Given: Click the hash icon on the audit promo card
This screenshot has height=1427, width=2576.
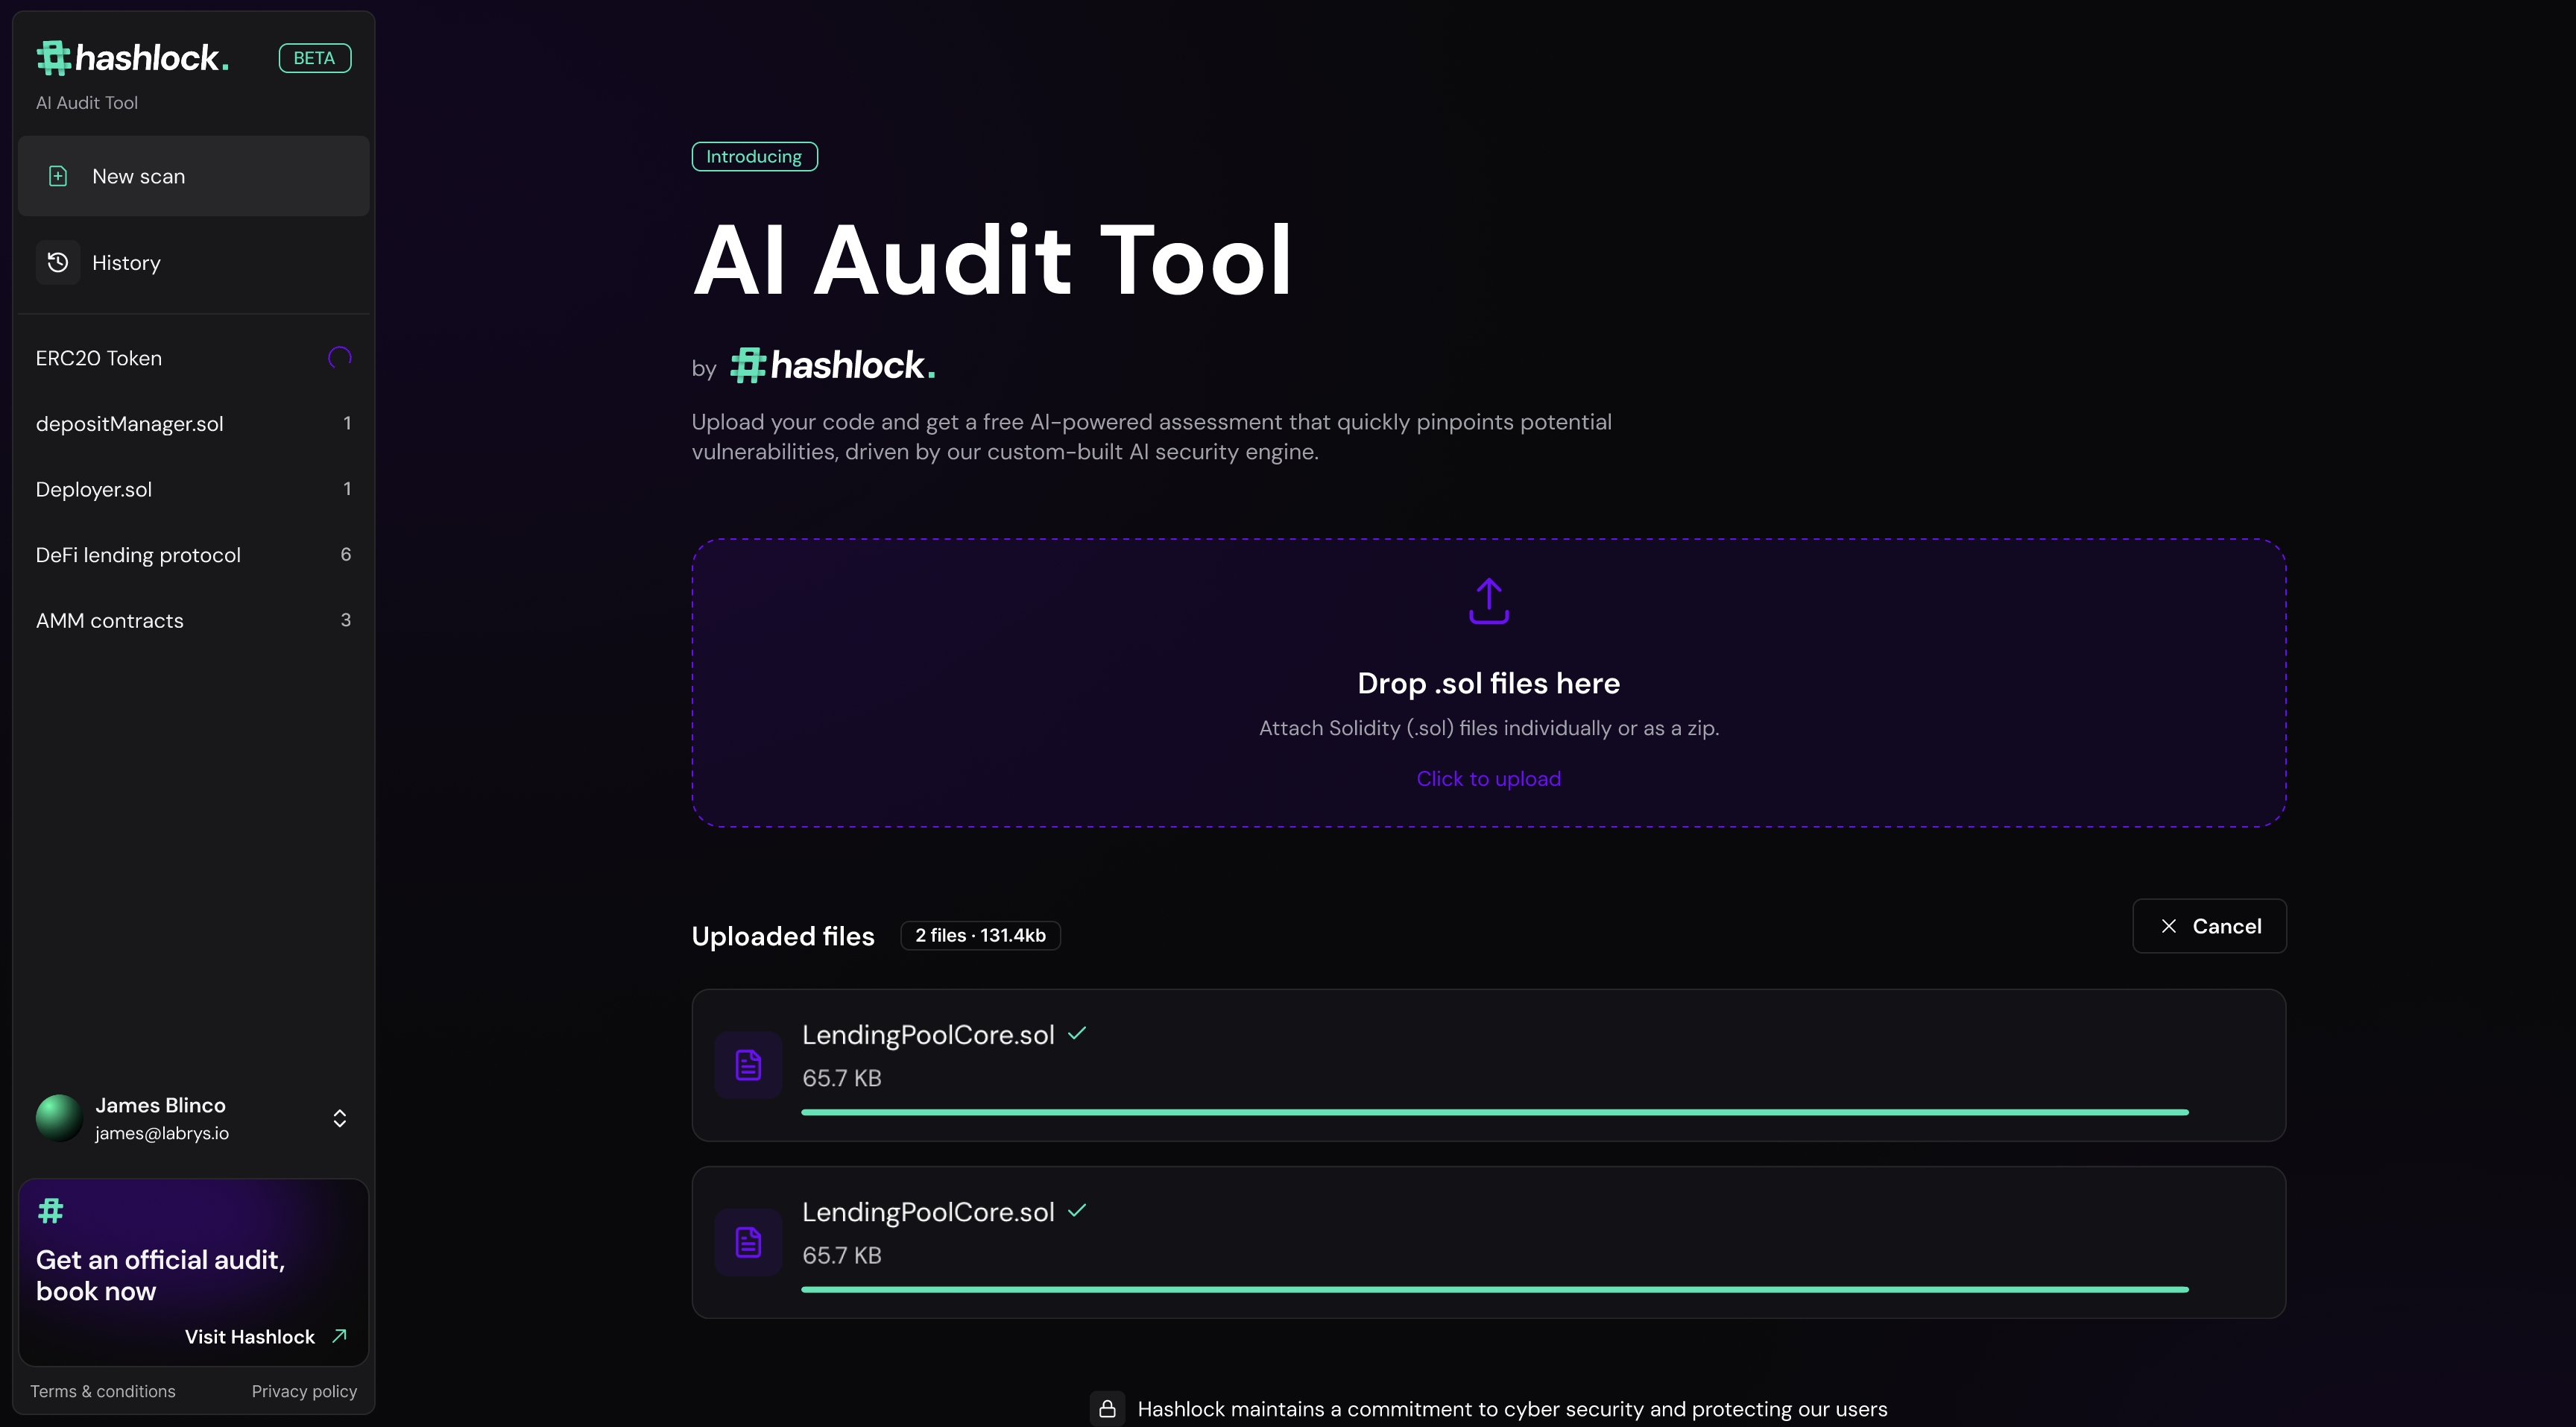Looking at the screenshot, I should pyautogui.click(x=50, y=1211).
